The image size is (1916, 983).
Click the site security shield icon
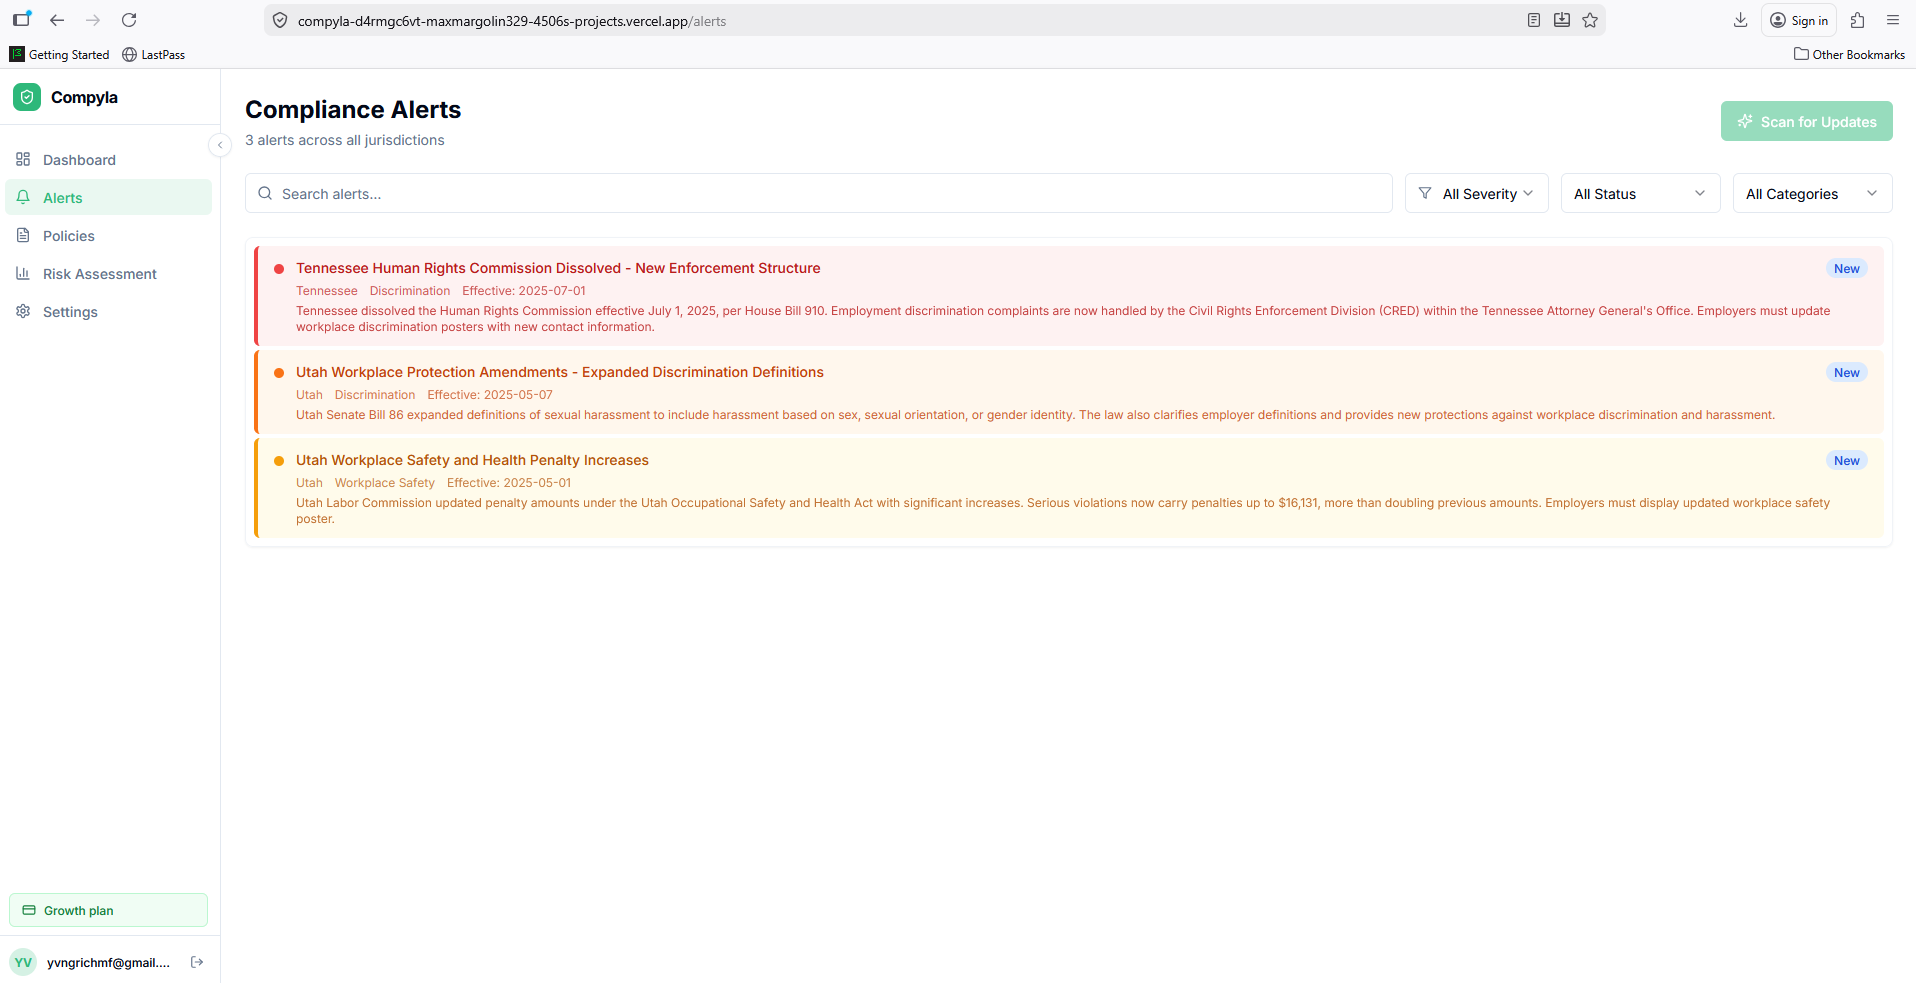pos(280,20)
